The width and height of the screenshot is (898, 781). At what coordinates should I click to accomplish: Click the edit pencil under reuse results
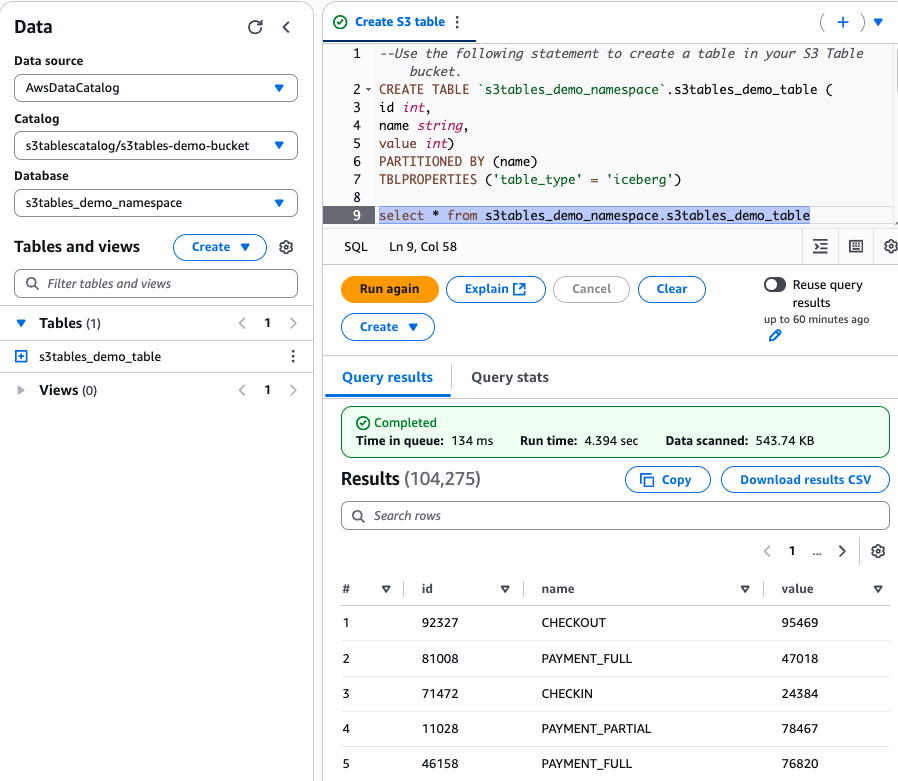pos(775,336)
